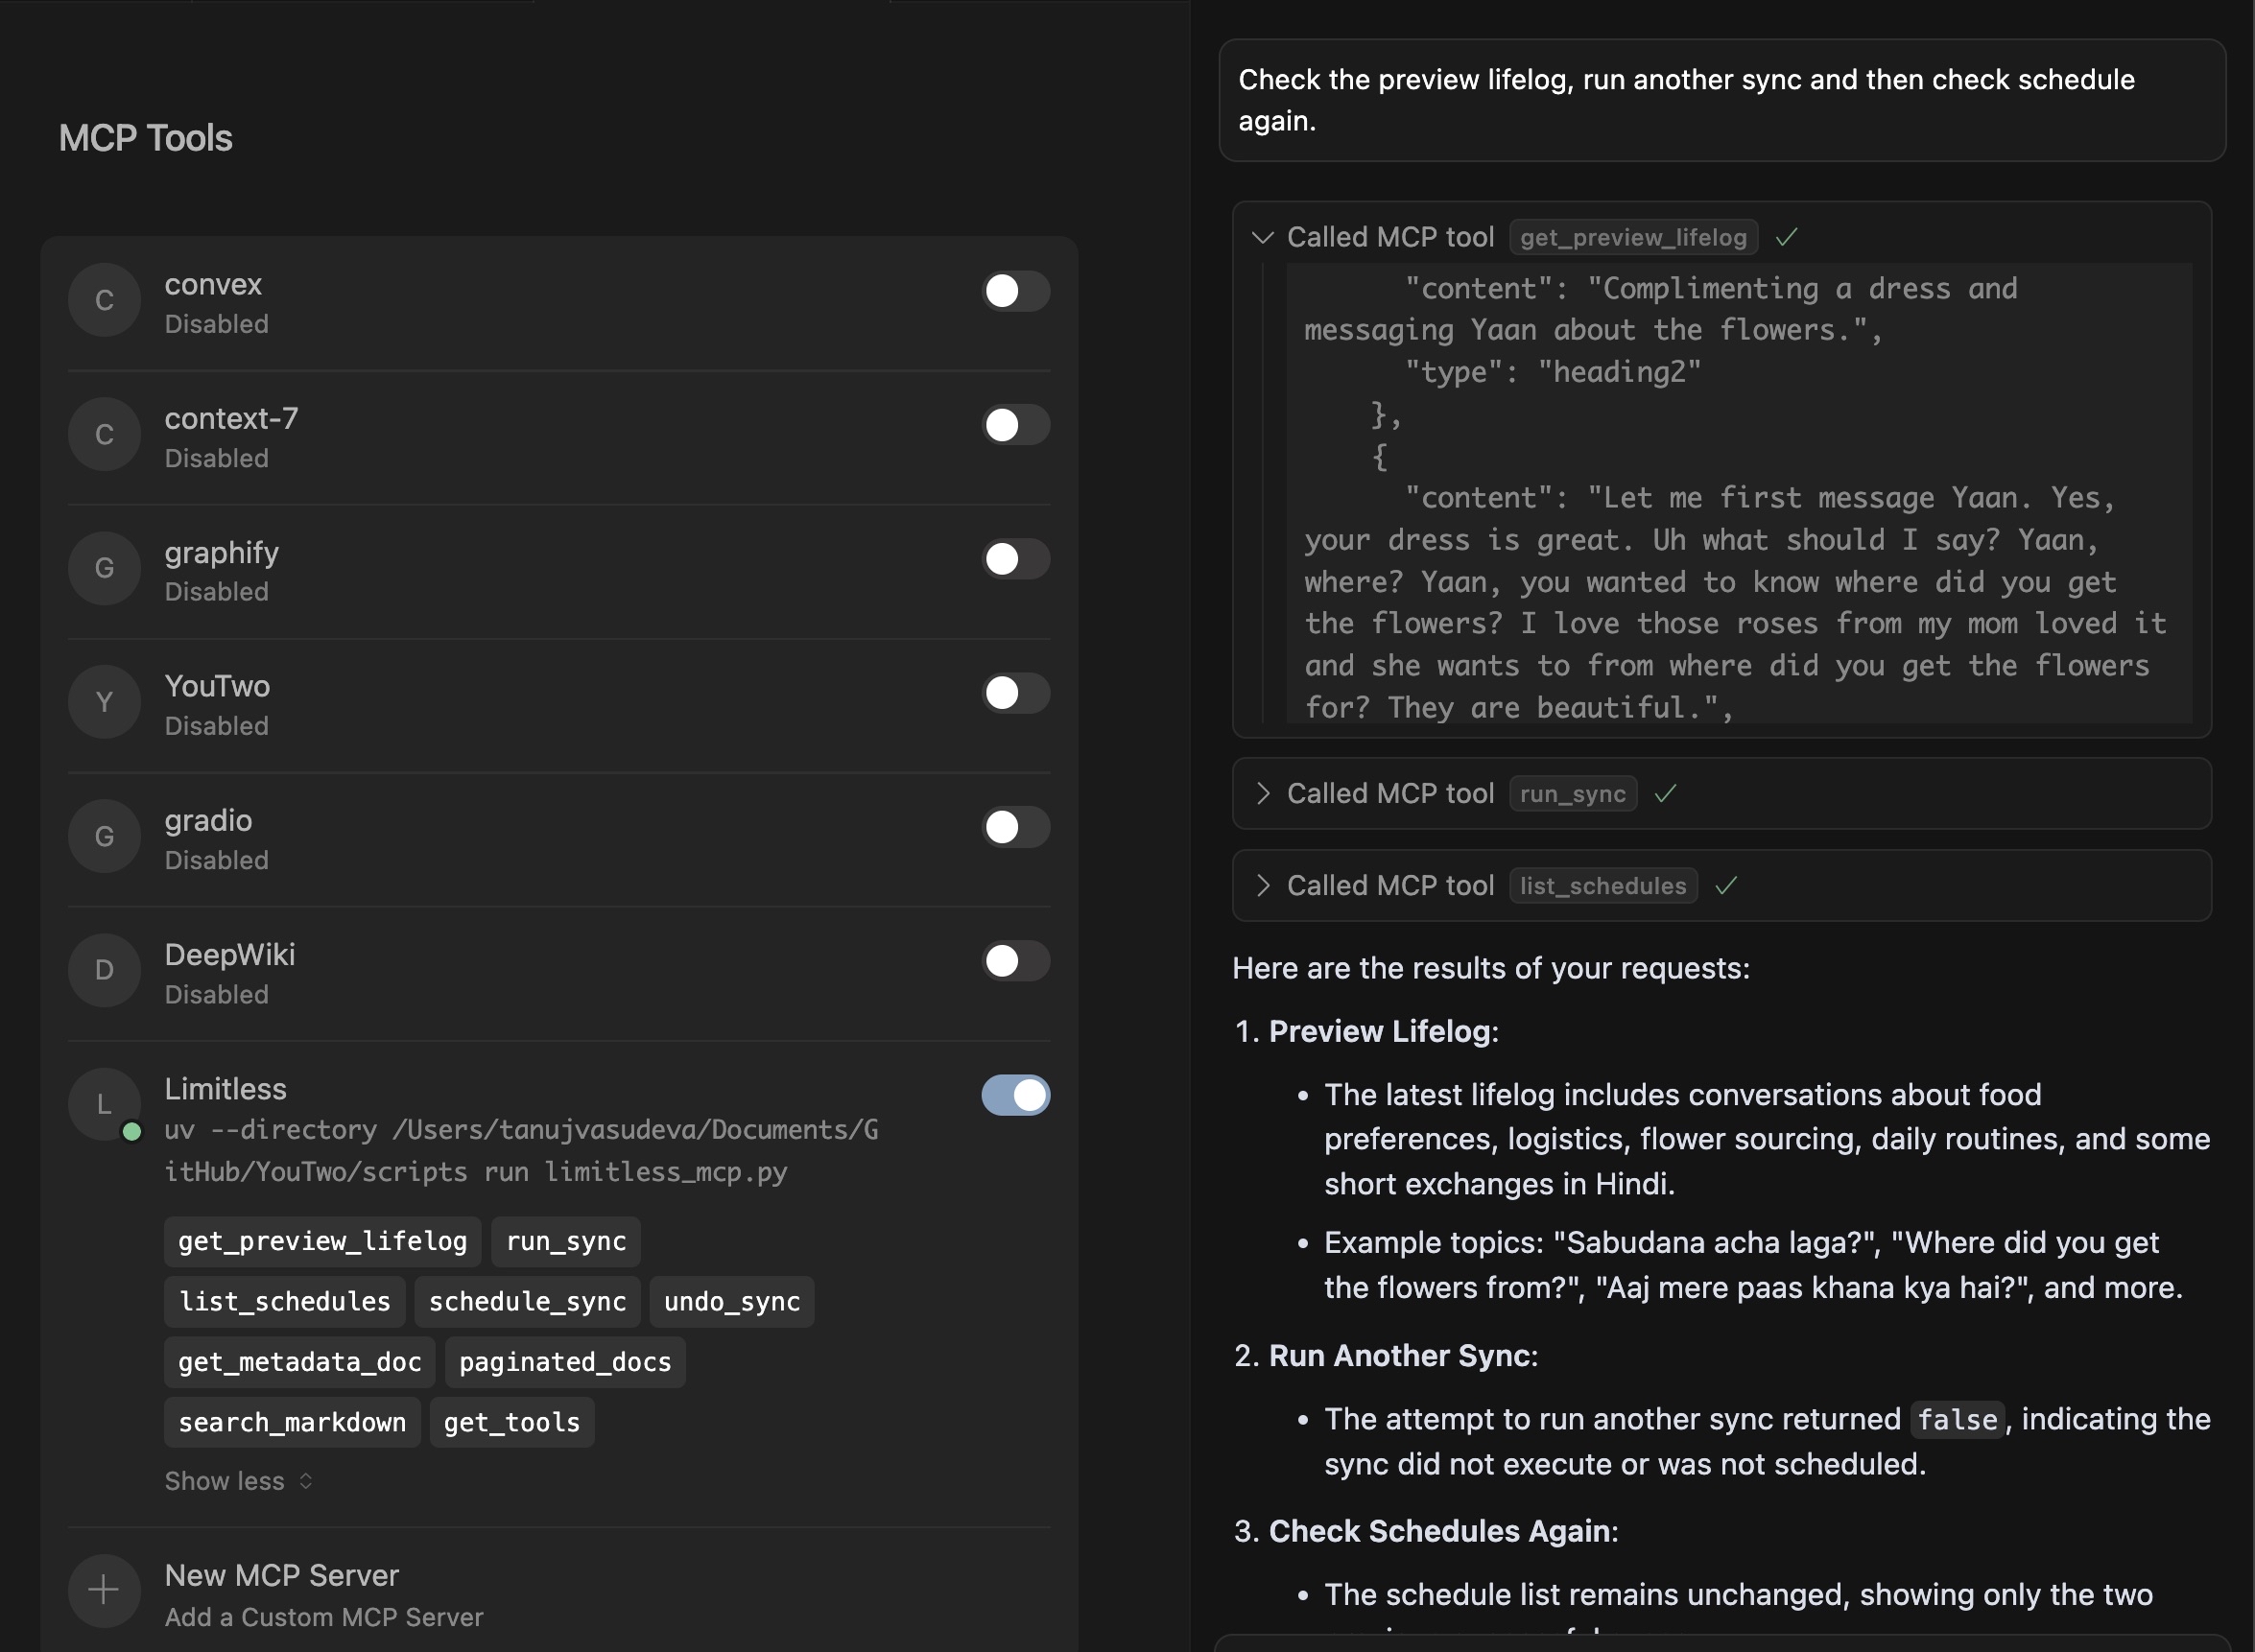
Task: Click the green checkmark beside get_preview_lifelog
Action: tap(1786, 237)
